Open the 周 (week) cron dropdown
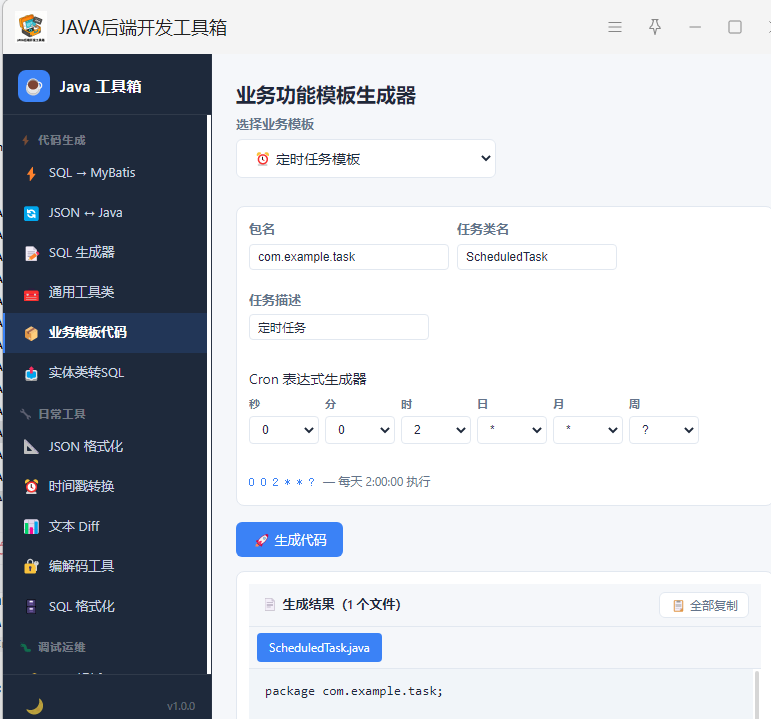This screenshot has width=771, height=719. click(664, 430)
